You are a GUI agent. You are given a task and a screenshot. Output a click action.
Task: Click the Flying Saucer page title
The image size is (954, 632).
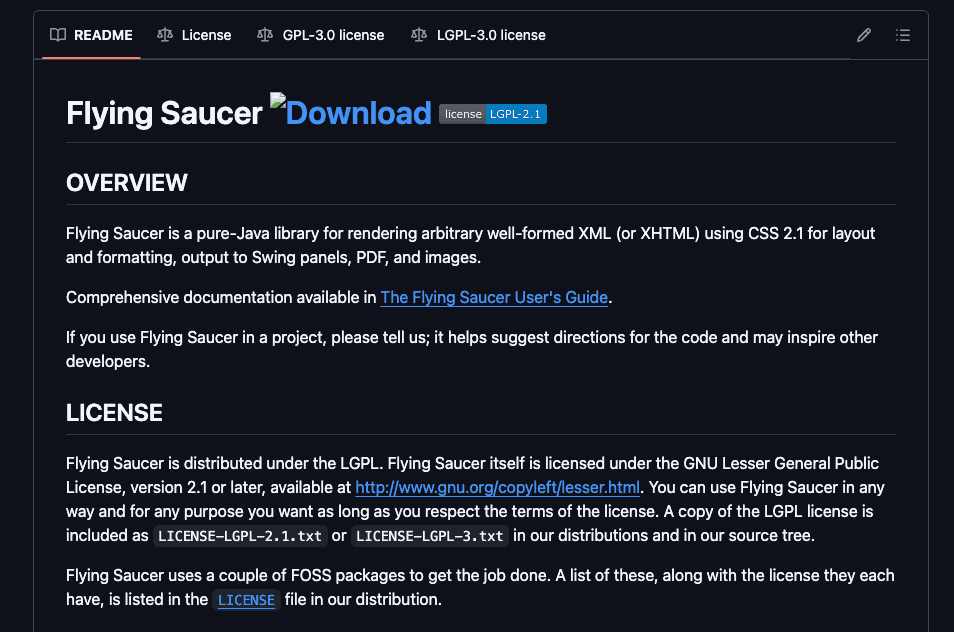(x=165, y=113)
